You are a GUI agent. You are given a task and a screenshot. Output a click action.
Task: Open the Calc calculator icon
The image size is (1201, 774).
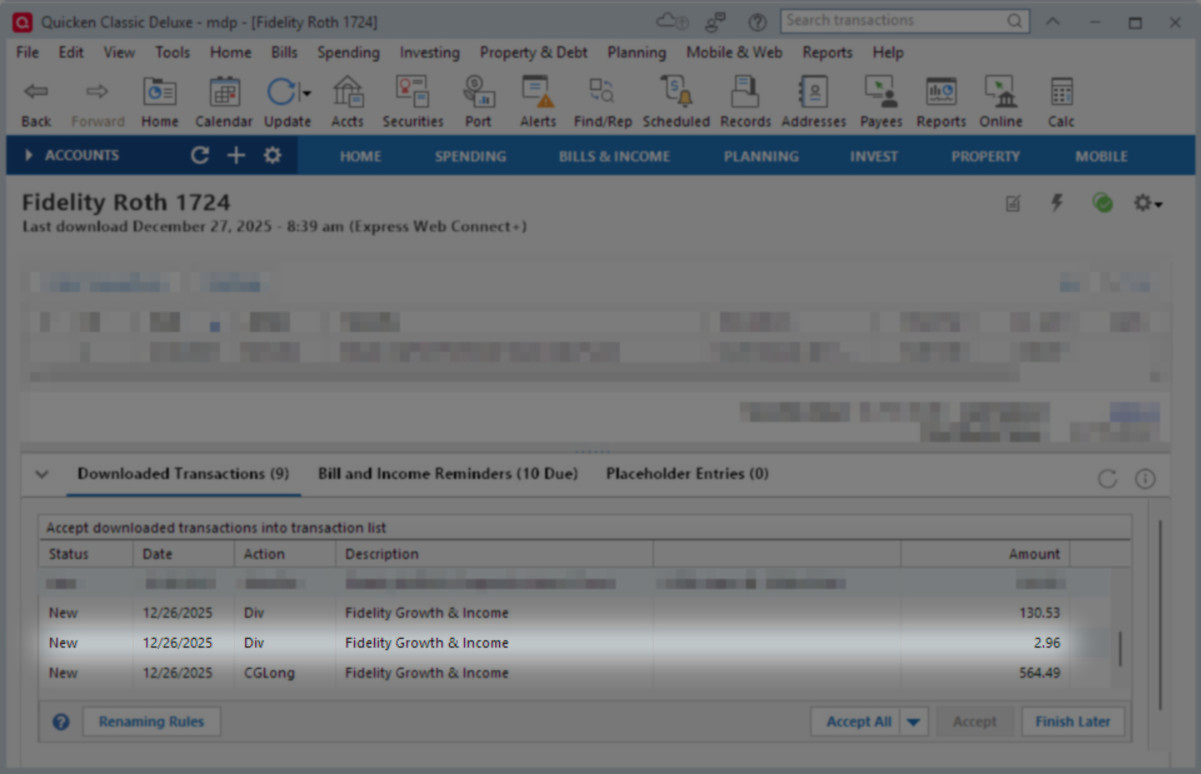(1061, 102)
